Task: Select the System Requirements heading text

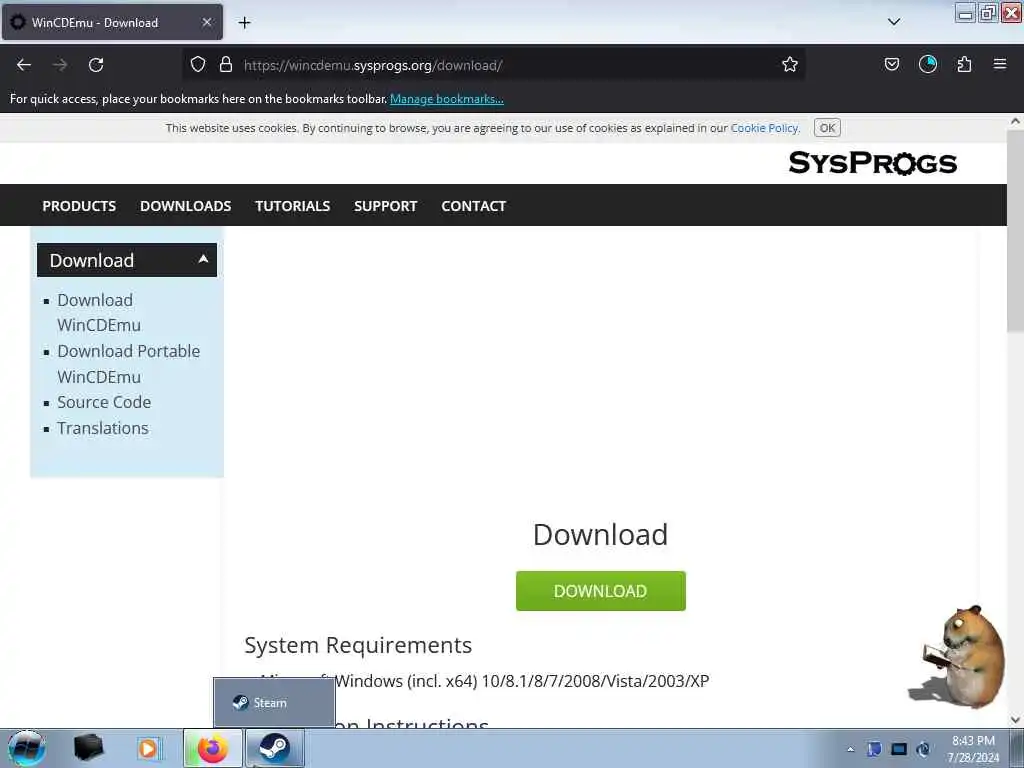Action: (x=358, y=645)
